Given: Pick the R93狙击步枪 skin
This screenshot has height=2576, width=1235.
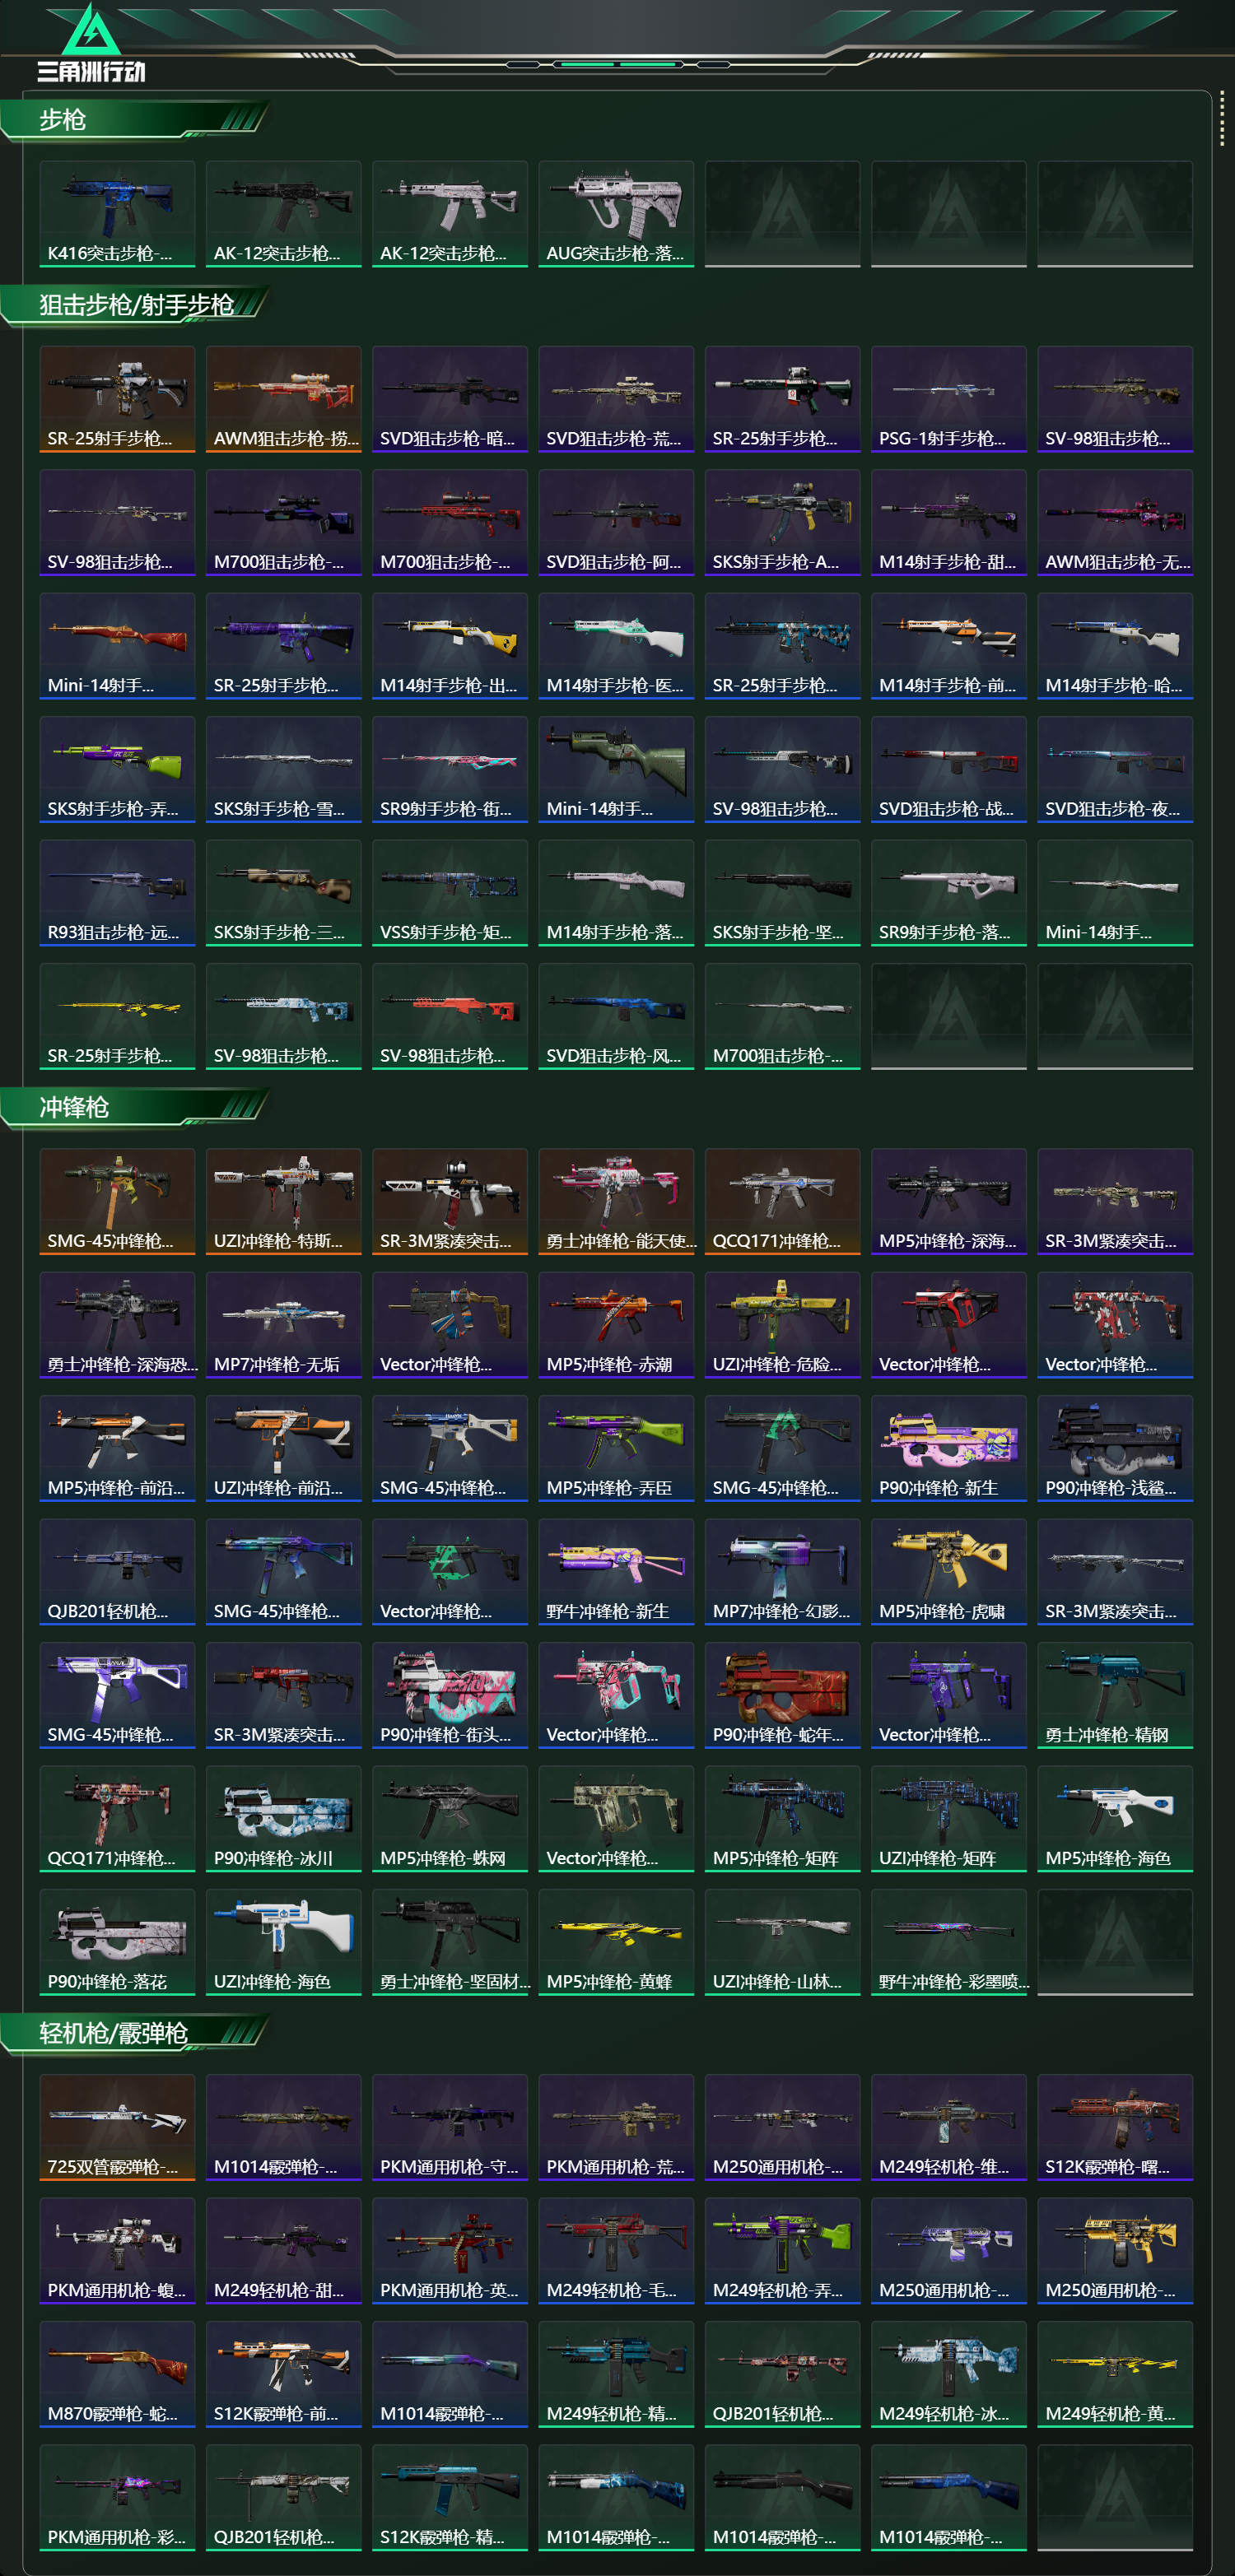Looking at the screenshot, I should [117, 893].
